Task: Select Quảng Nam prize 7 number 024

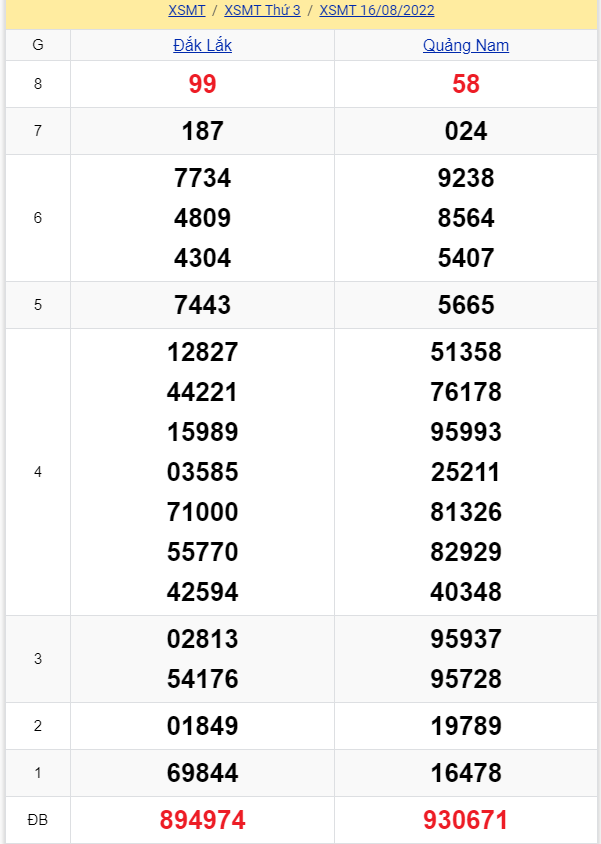Action: [466, 131]
